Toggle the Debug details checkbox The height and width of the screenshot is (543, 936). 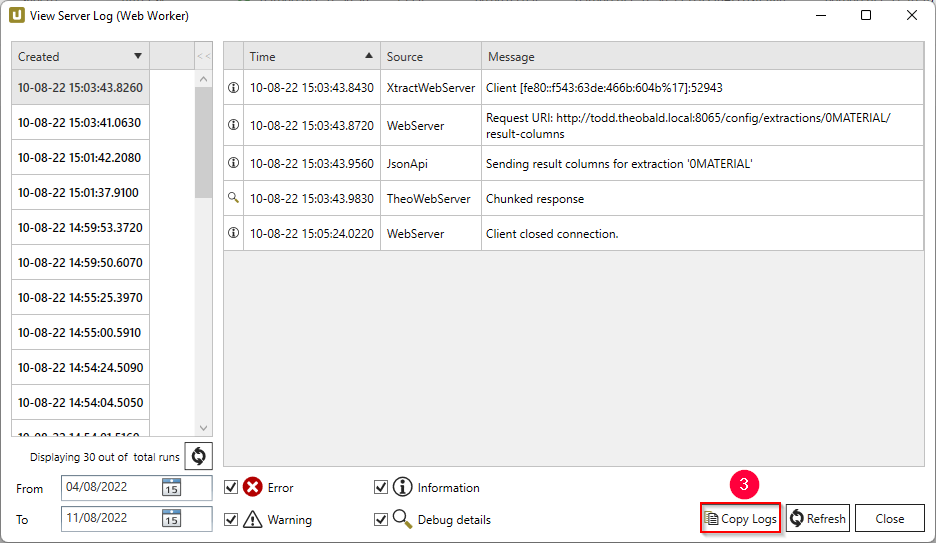381,519
